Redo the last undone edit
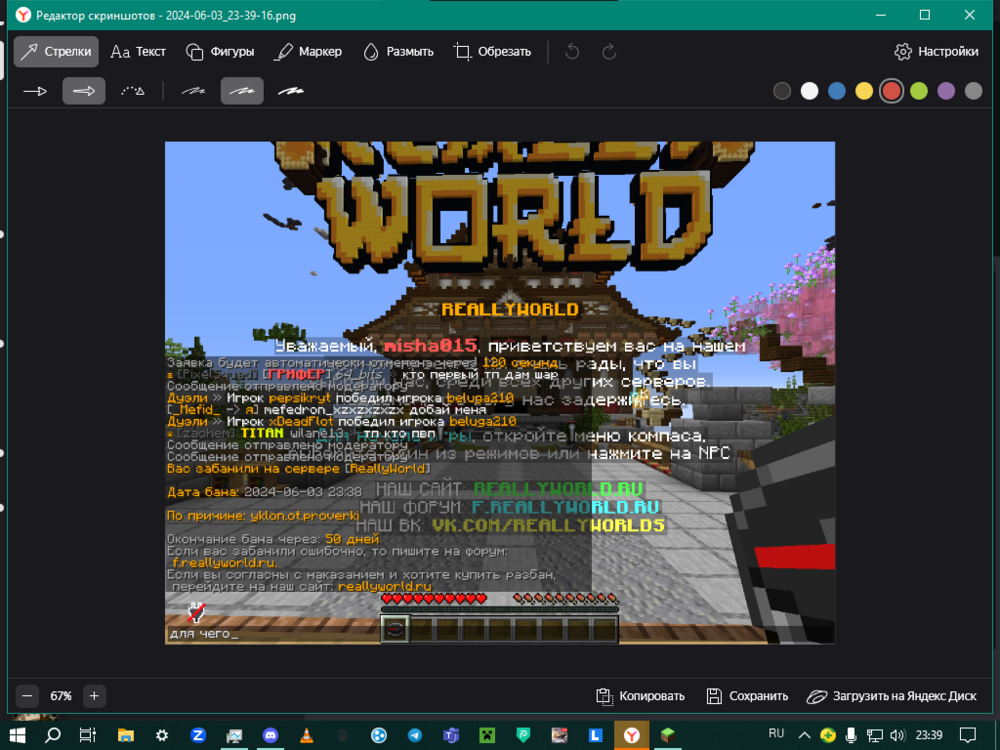Image resolution: width=1000 pixels, height=750 pixels. 609,52
